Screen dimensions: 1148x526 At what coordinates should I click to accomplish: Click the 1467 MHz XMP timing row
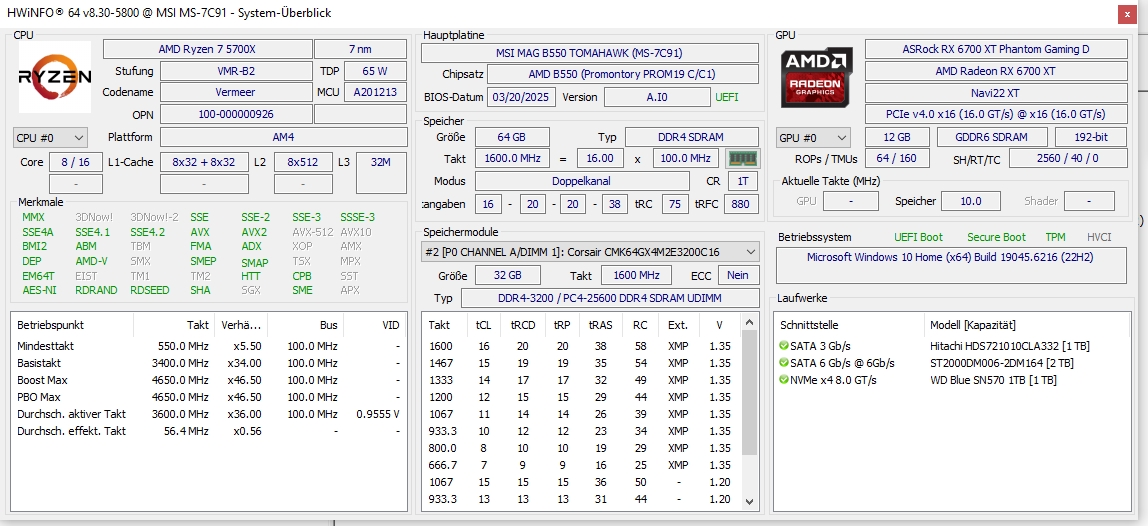[x=582, y=363]
